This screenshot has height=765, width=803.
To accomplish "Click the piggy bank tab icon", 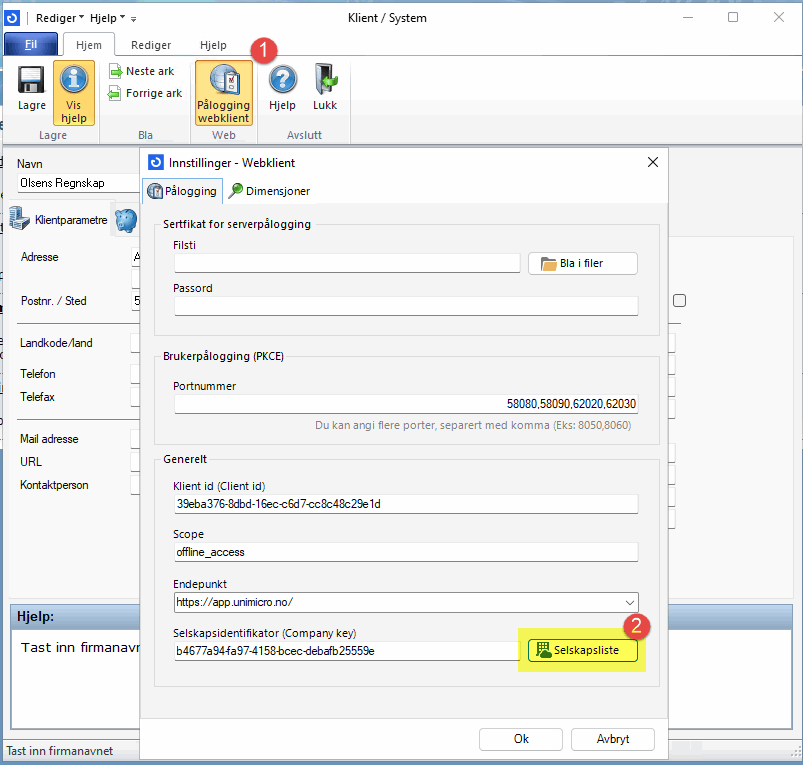I will click(126, 220).
